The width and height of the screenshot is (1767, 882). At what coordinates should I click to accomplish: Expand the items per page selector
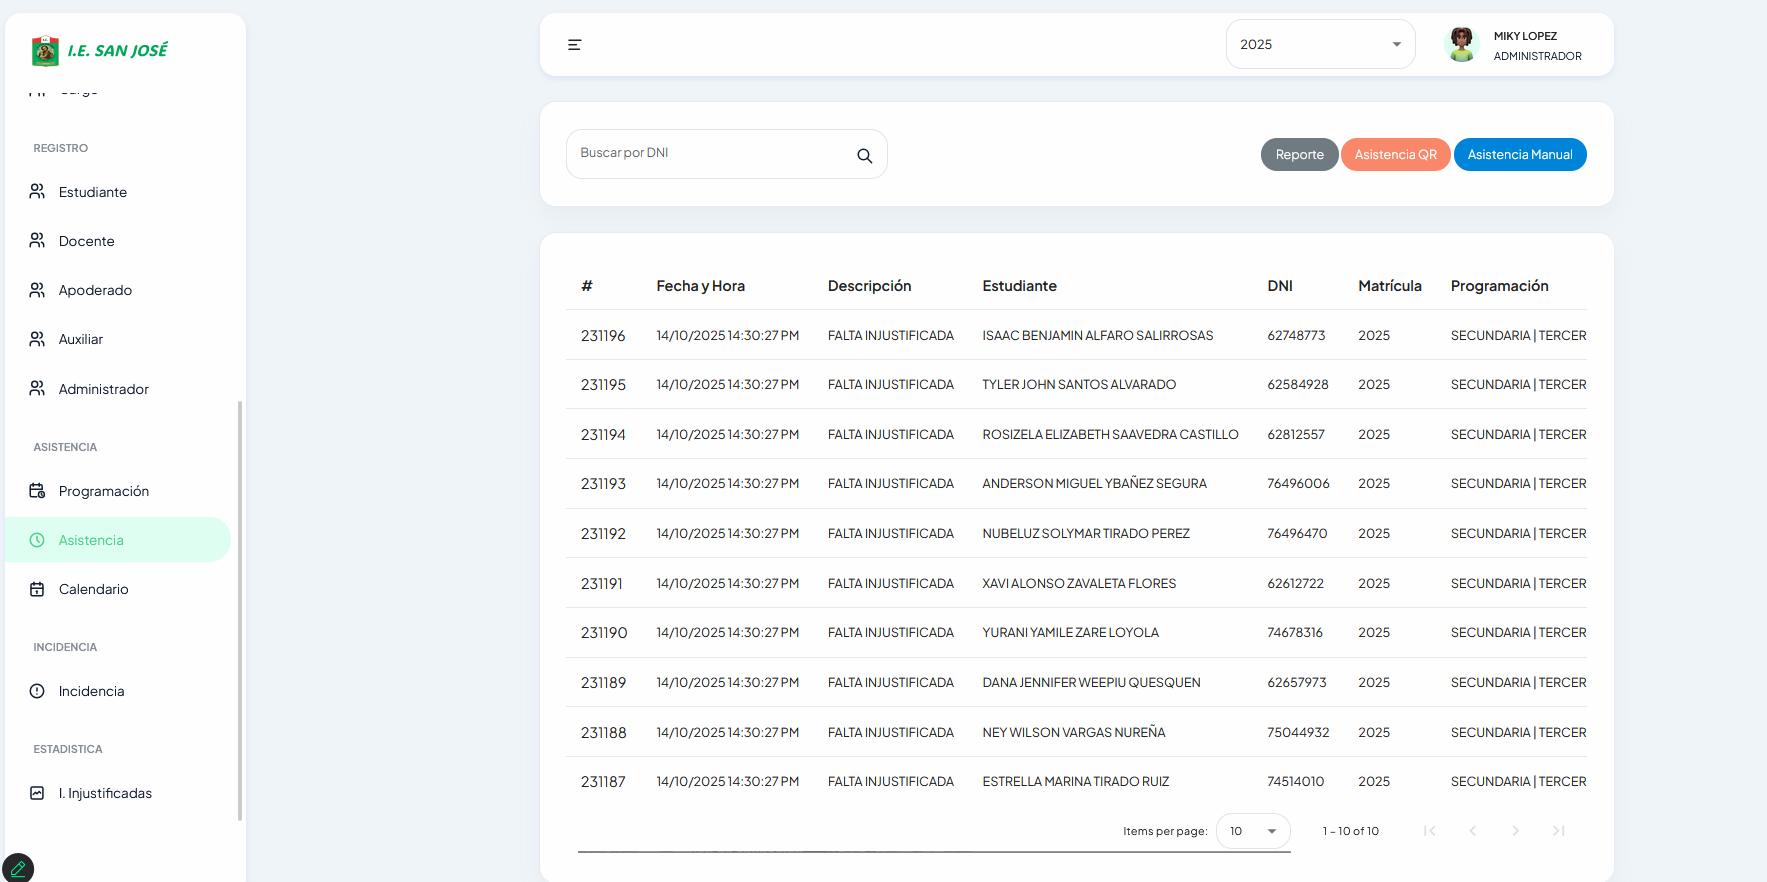[x=1253, y=831]
